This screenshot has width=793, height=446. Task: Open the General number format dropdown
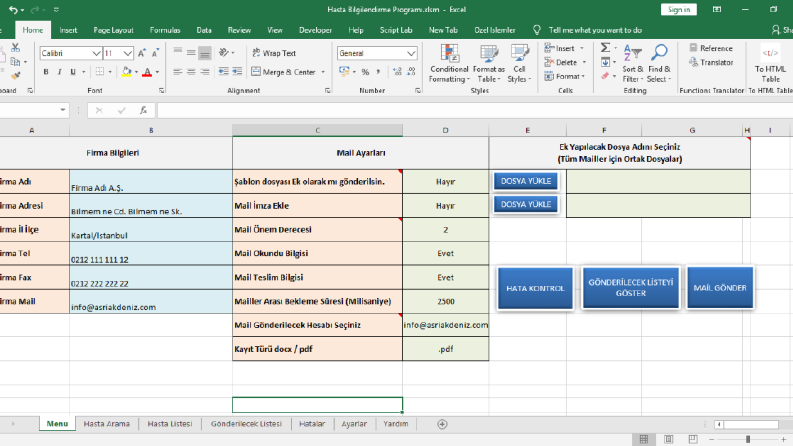[x=411, y=53]
